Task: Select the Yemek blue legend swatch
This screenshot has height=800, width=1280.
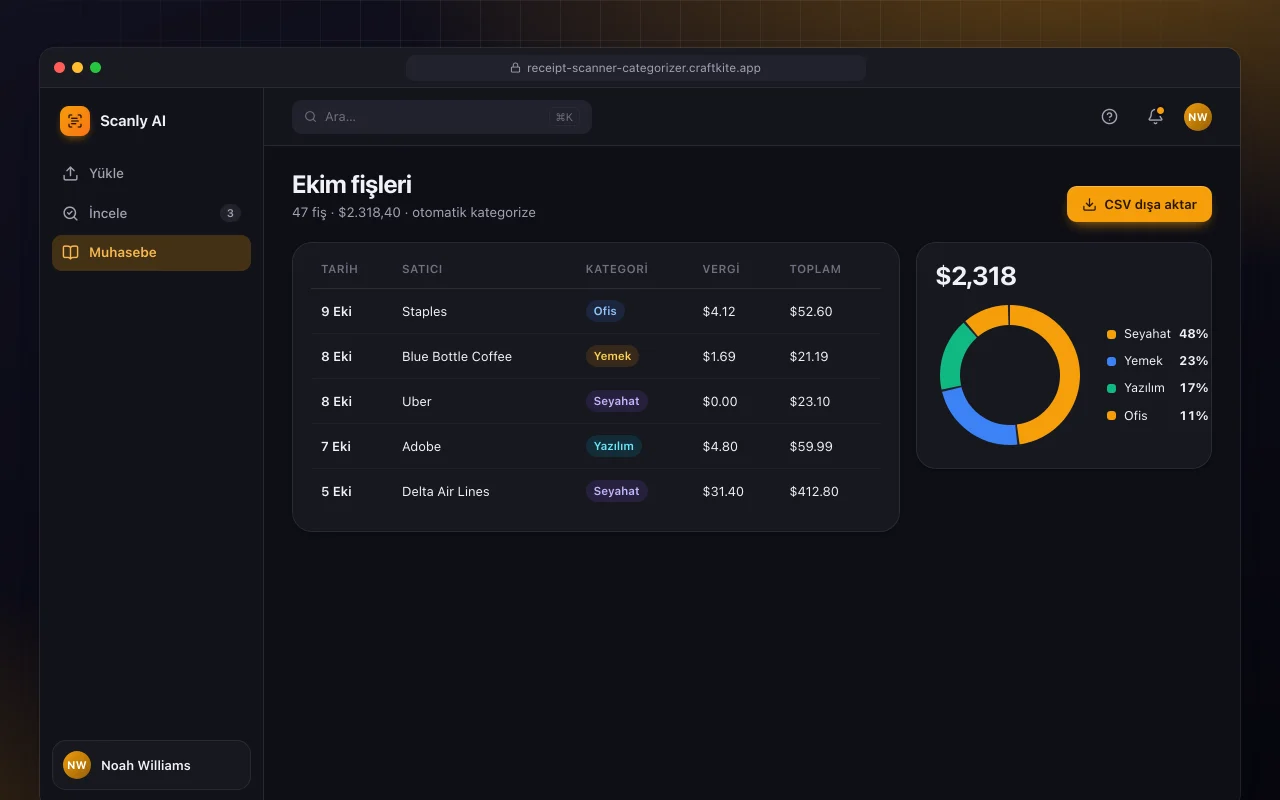Action: pyautogui.click(x=1111, y=361)
